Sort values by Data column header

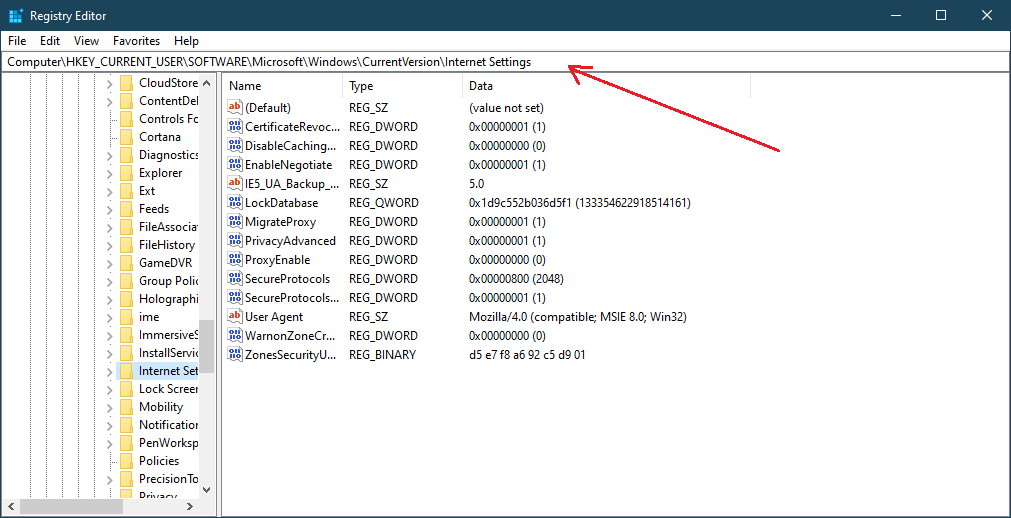[606, 86]
